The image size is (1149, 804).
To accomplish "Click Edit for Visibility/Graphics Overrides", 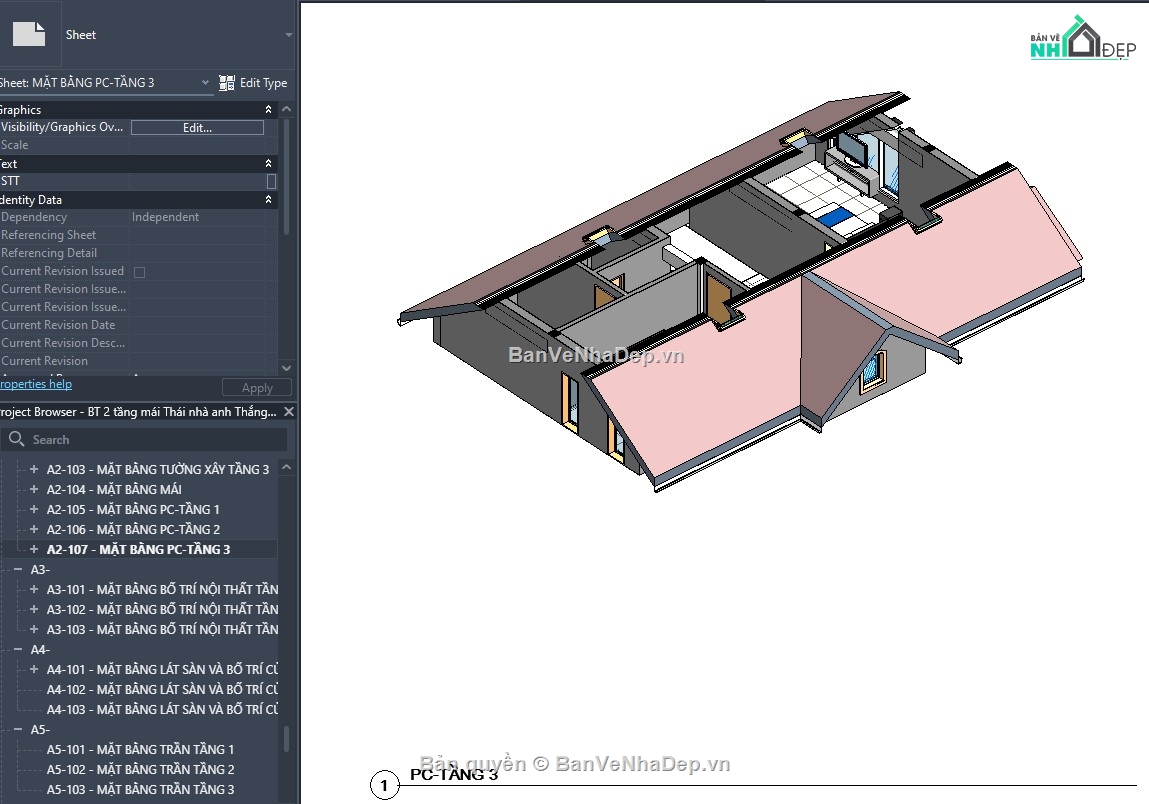I will pos(197,128).
